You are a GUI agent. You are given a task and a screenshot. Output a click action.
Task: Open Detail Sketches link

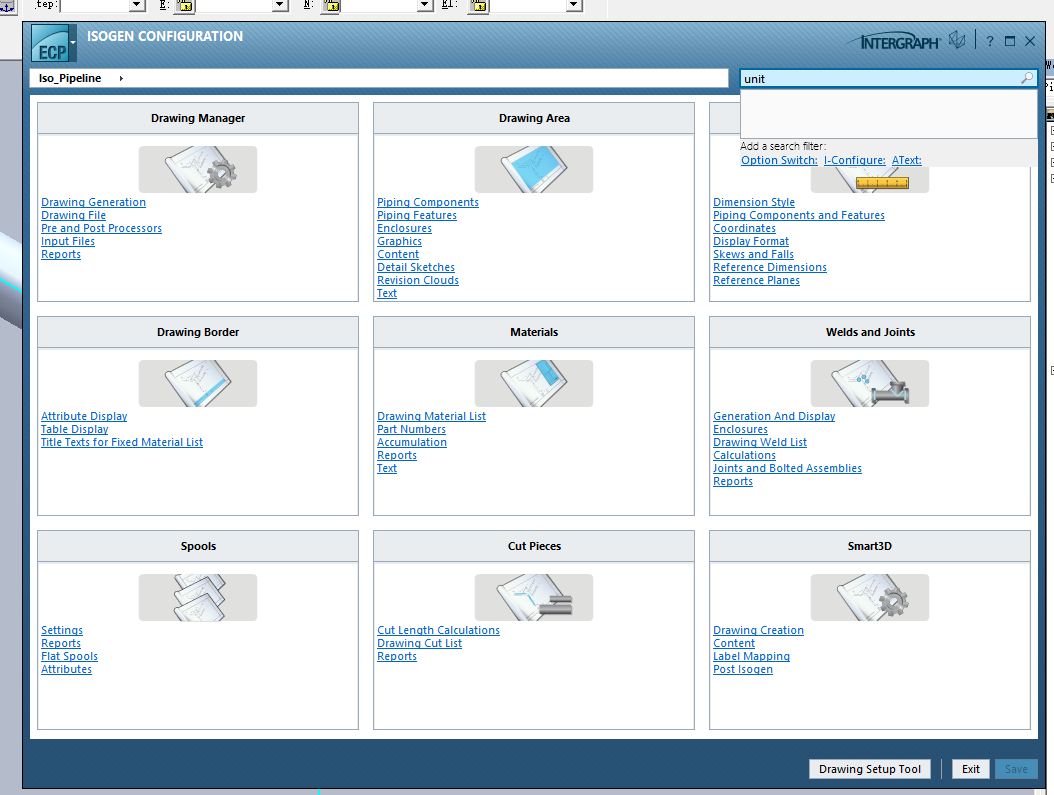[415, 267]
